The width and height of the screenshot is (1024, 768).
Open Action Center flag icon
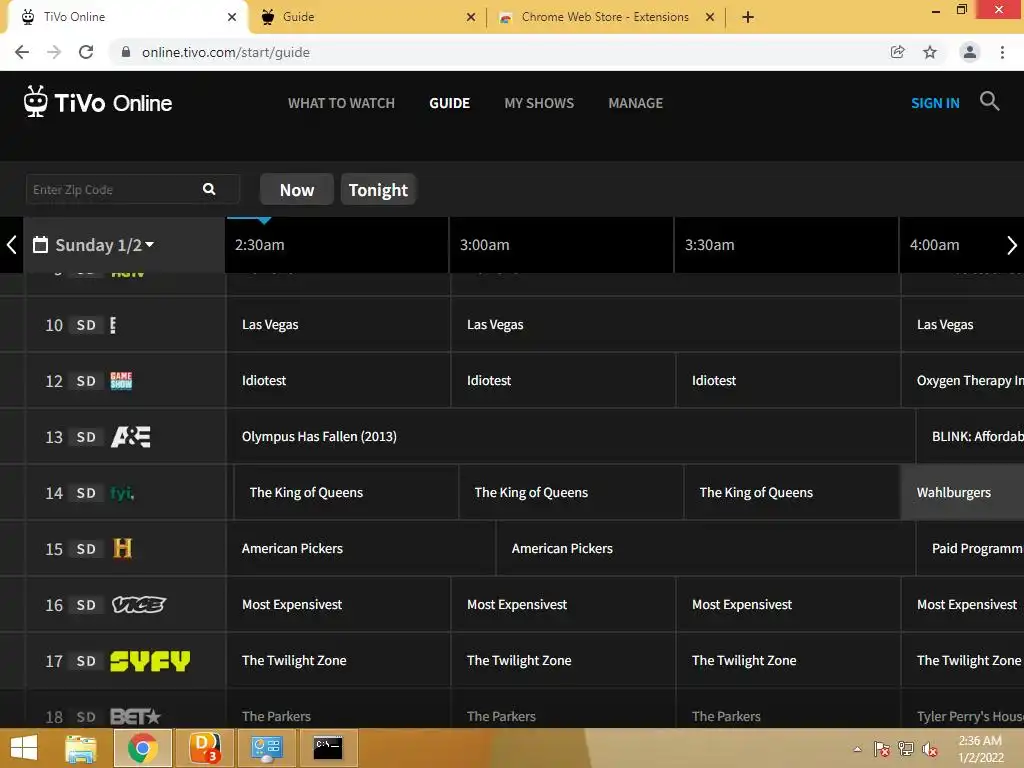881,749
